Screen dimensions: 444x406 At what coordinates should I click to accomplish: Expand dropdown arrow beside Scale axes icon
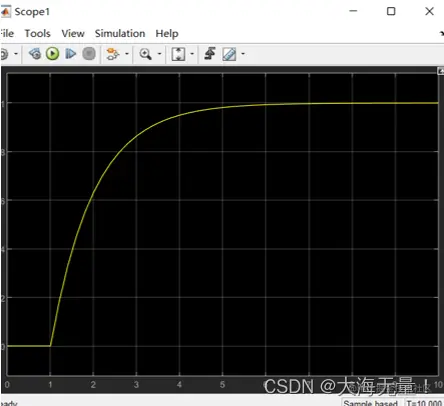point(192,54)
